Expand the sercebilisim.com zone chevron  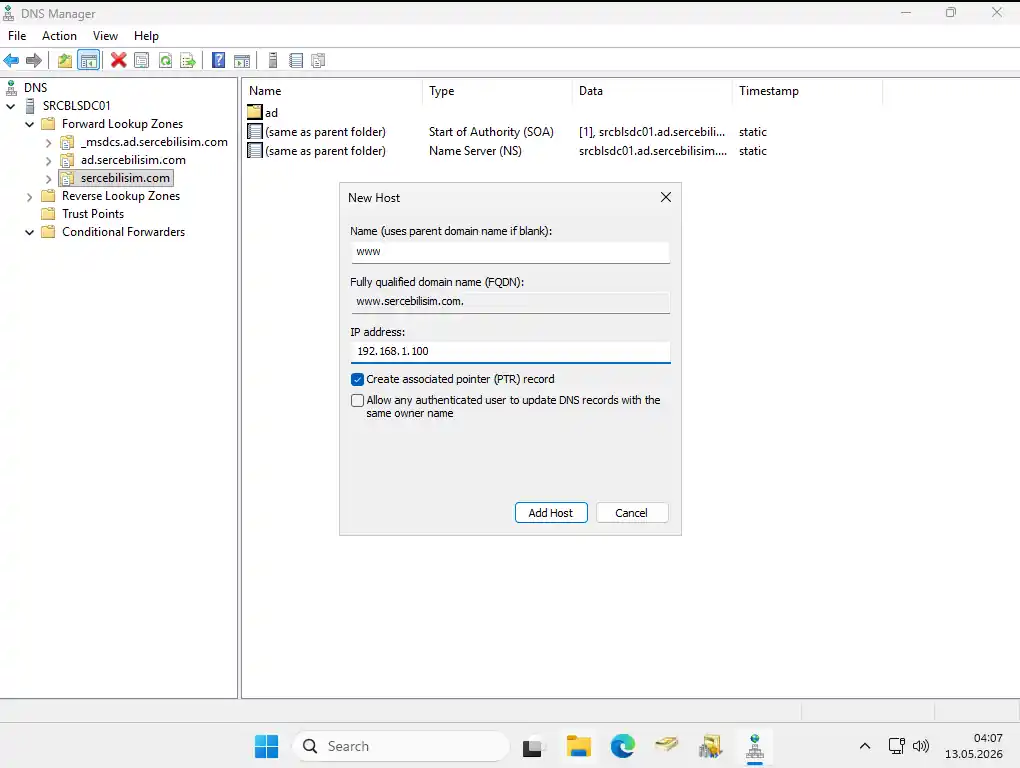click(48, 178)
